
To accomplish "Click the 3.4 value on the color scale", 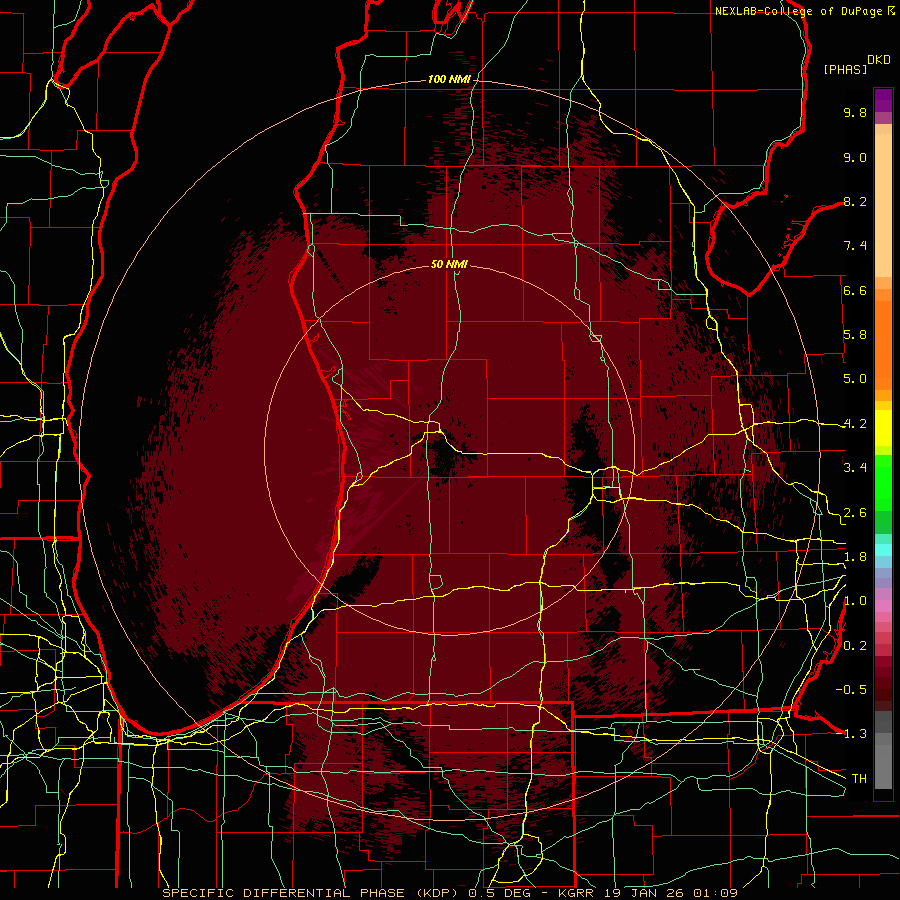I will click(855, 468).
